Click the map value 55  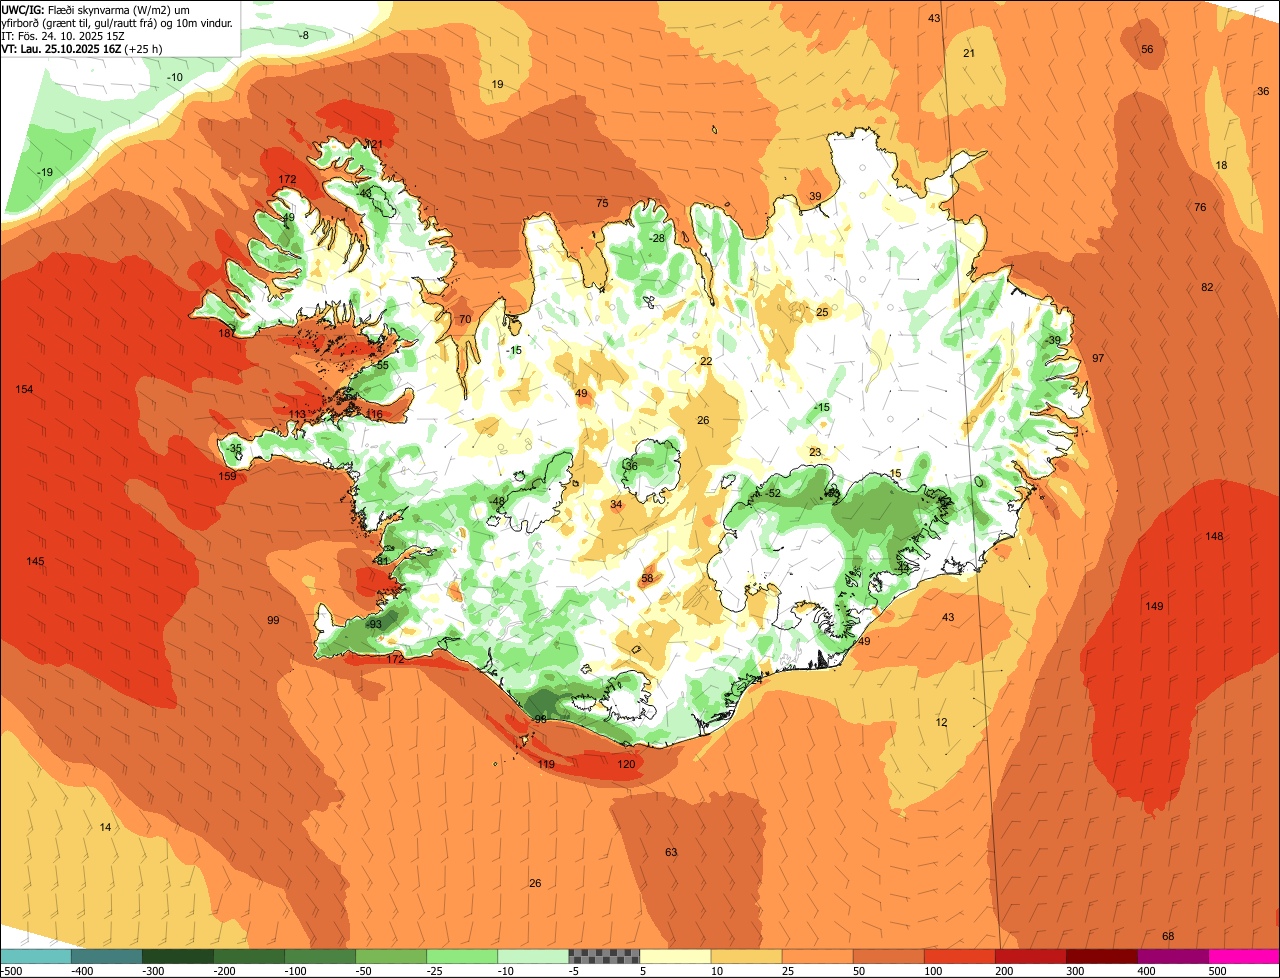(x=382, y=365)
